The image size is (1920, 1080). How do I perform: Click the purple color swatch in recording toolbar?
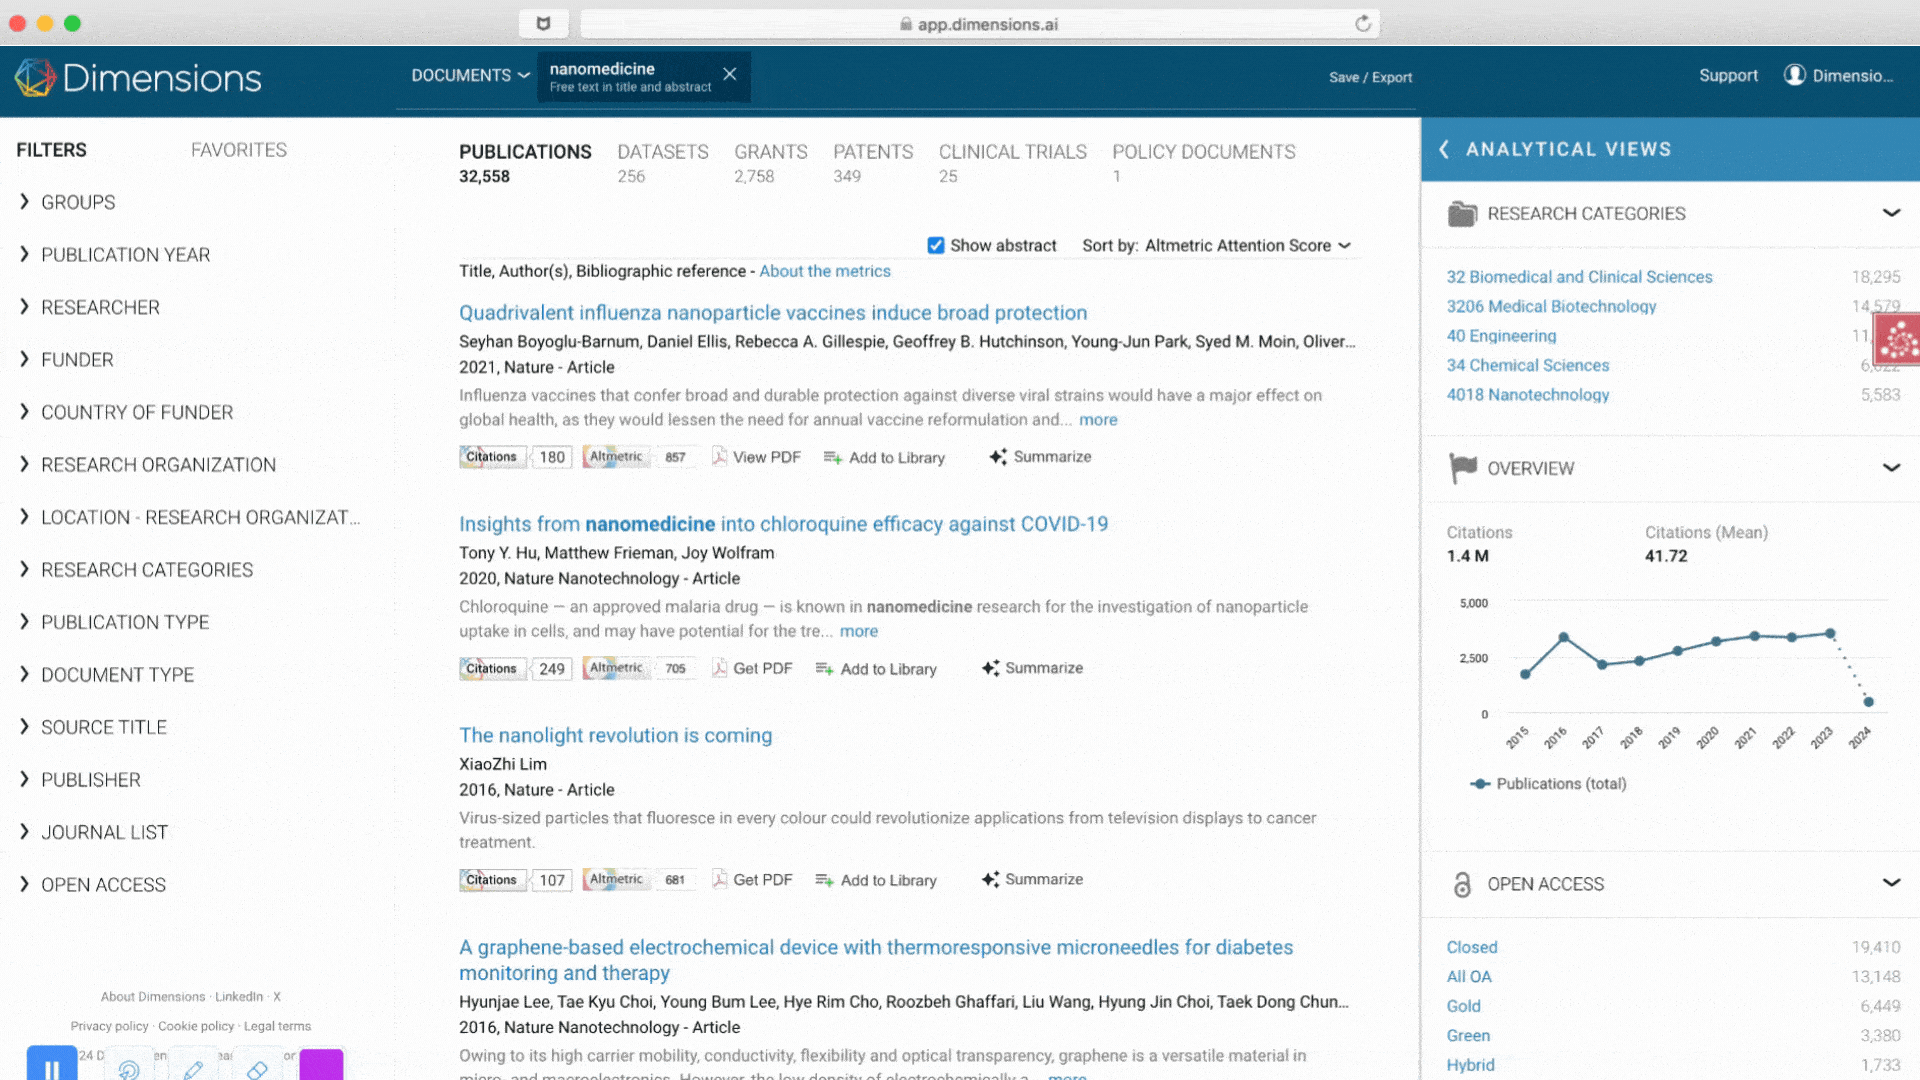321,1064
